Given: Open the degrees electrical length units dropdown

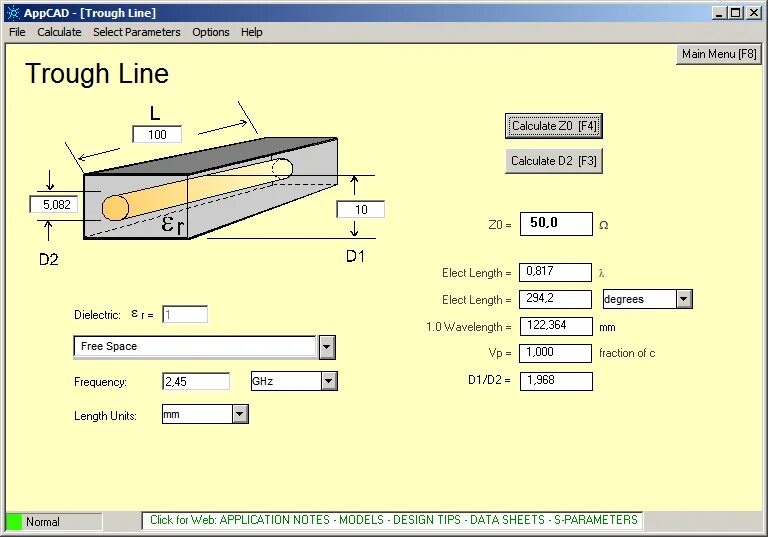Looking at the screenshot, I should [x=684, y=299].
